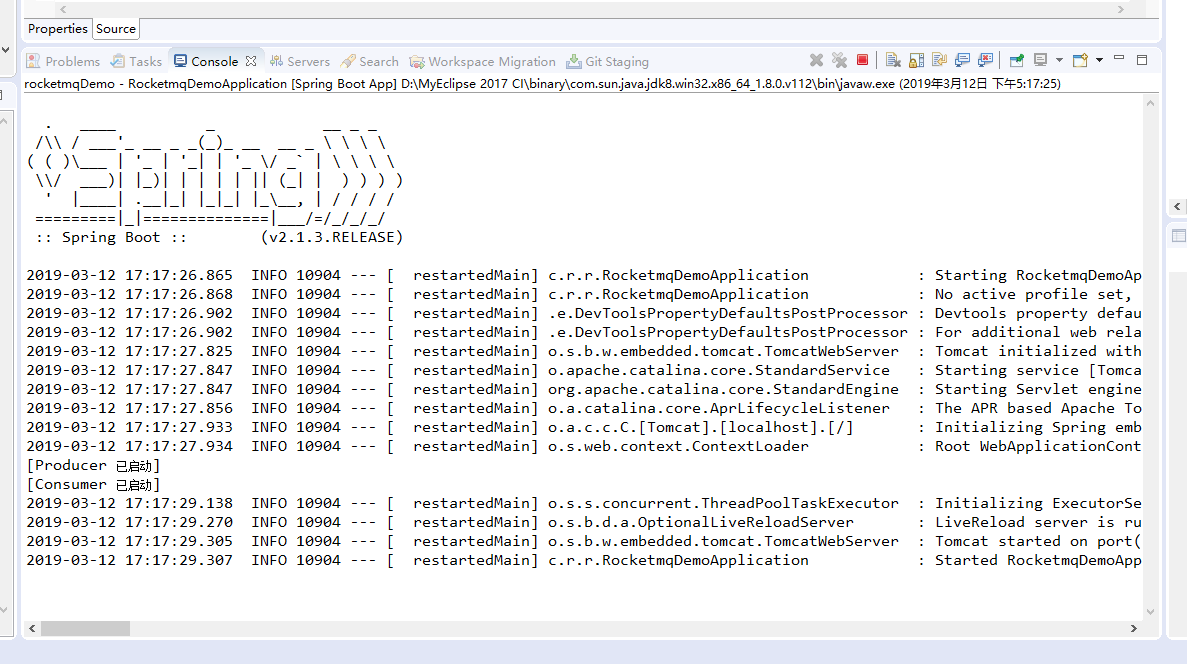Open the Git Staging tab
1187x664 pixels.
pos(608,61)
